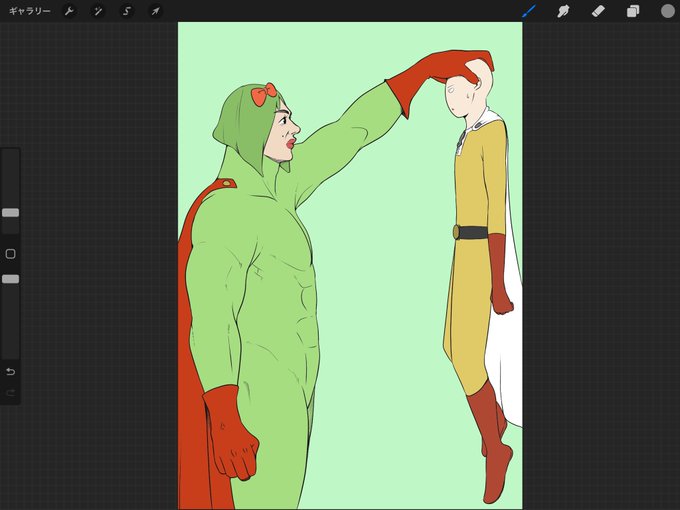Open the Actions wrench menu
The width and height of the screenshot is (680, 510).
tap(69, 11)
